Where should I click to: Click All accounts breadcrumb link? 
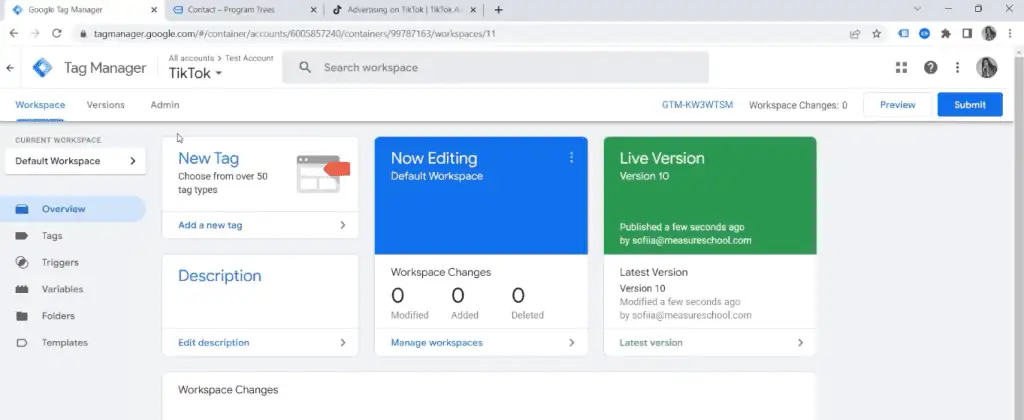[x=191, y=58]
